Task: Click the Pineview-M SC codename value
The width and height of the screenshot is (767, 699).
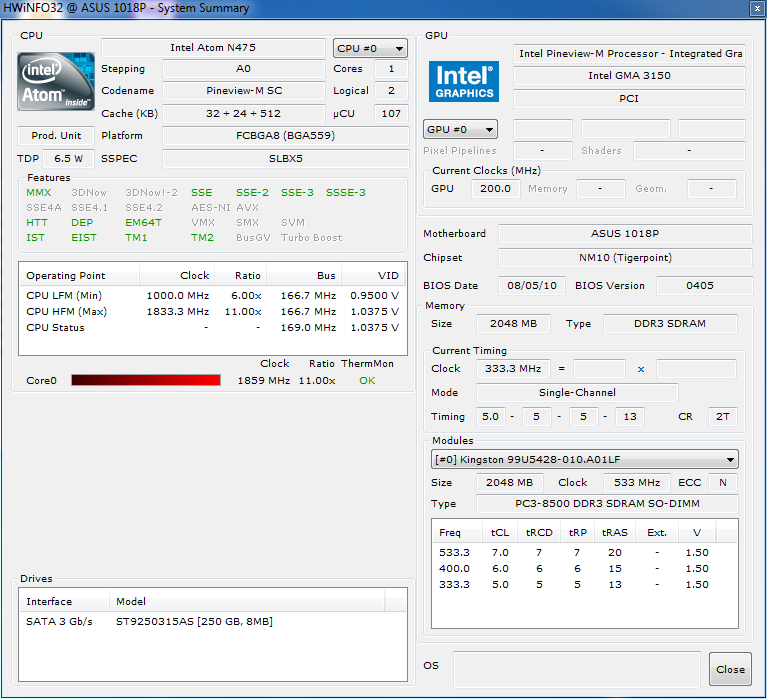Action: tap(244, 90)
